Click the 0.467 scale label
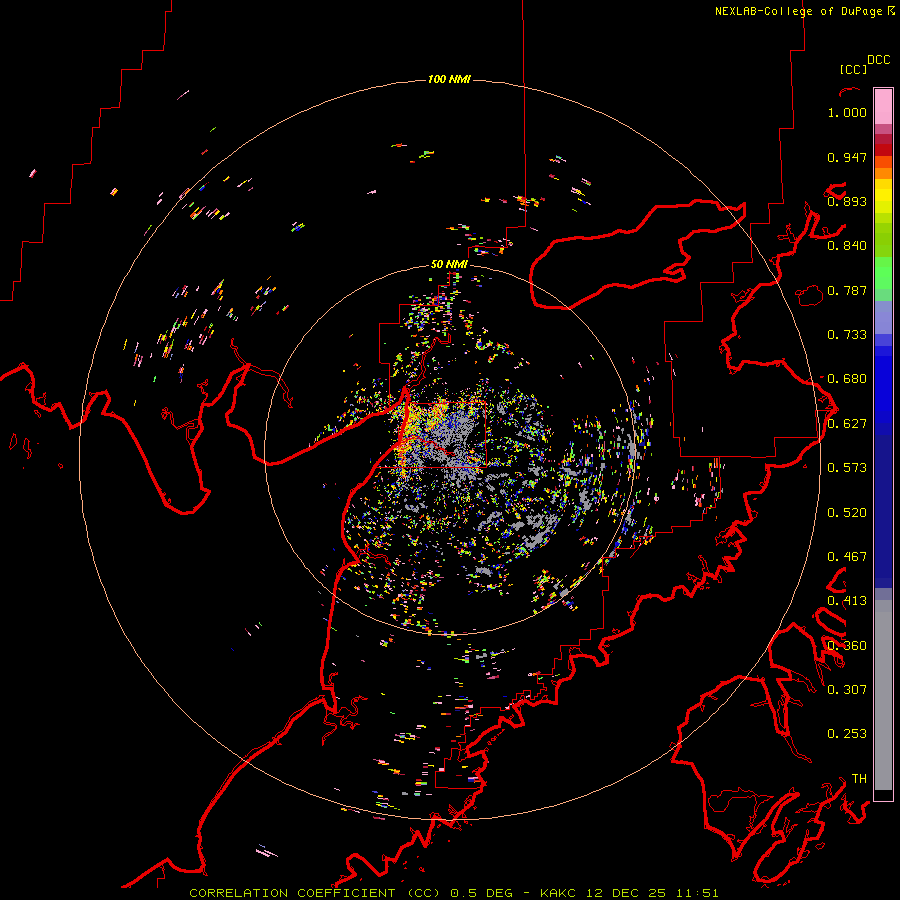Viewport: 900px width, 900px height. pyautogui.click(x=847, y=557)
